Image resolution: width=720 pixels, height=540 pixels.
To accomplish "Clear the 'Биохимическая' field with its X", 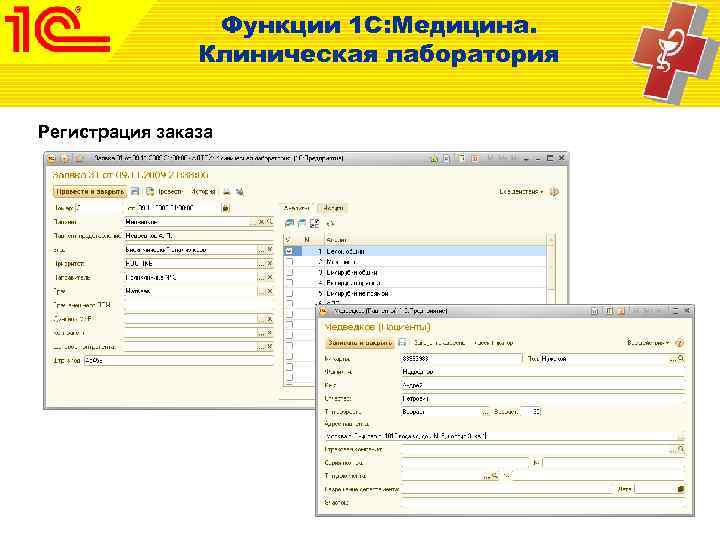I will click(270, 250).
